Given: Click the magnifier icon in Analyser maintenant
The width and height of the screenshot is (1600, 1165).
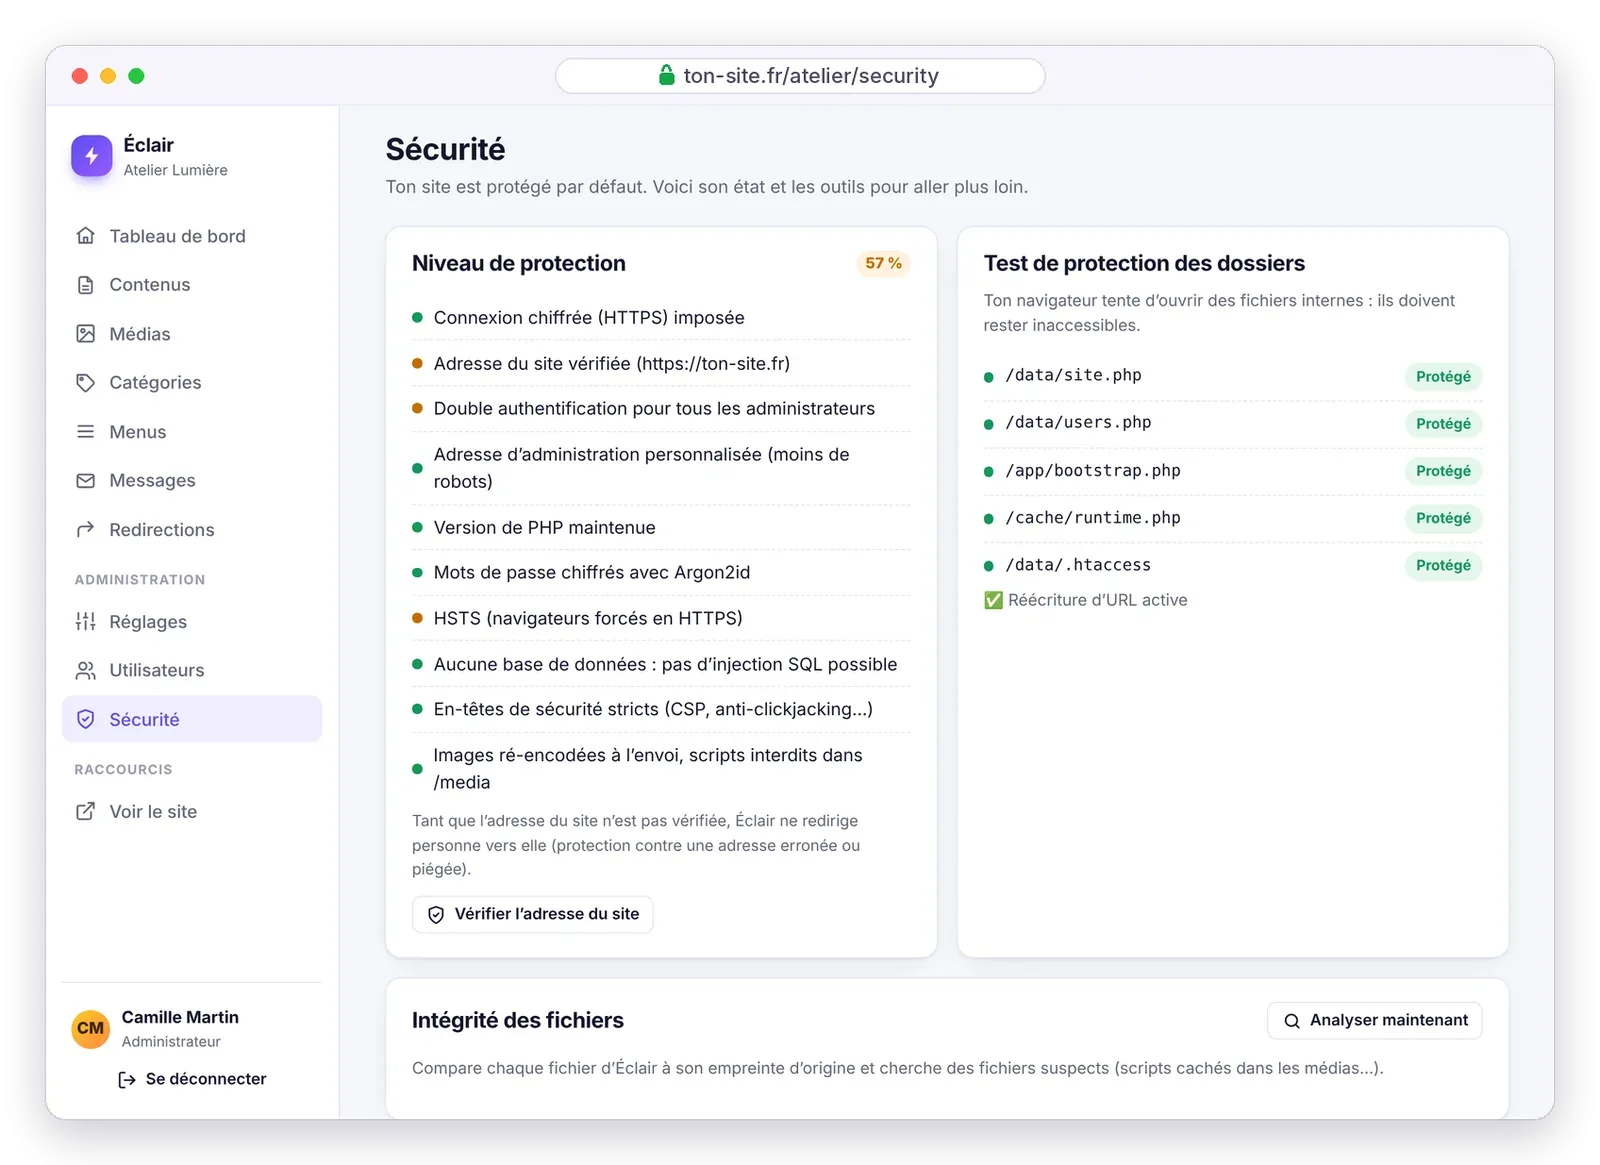Looking at the screenshot, I should [1292, 1021].
